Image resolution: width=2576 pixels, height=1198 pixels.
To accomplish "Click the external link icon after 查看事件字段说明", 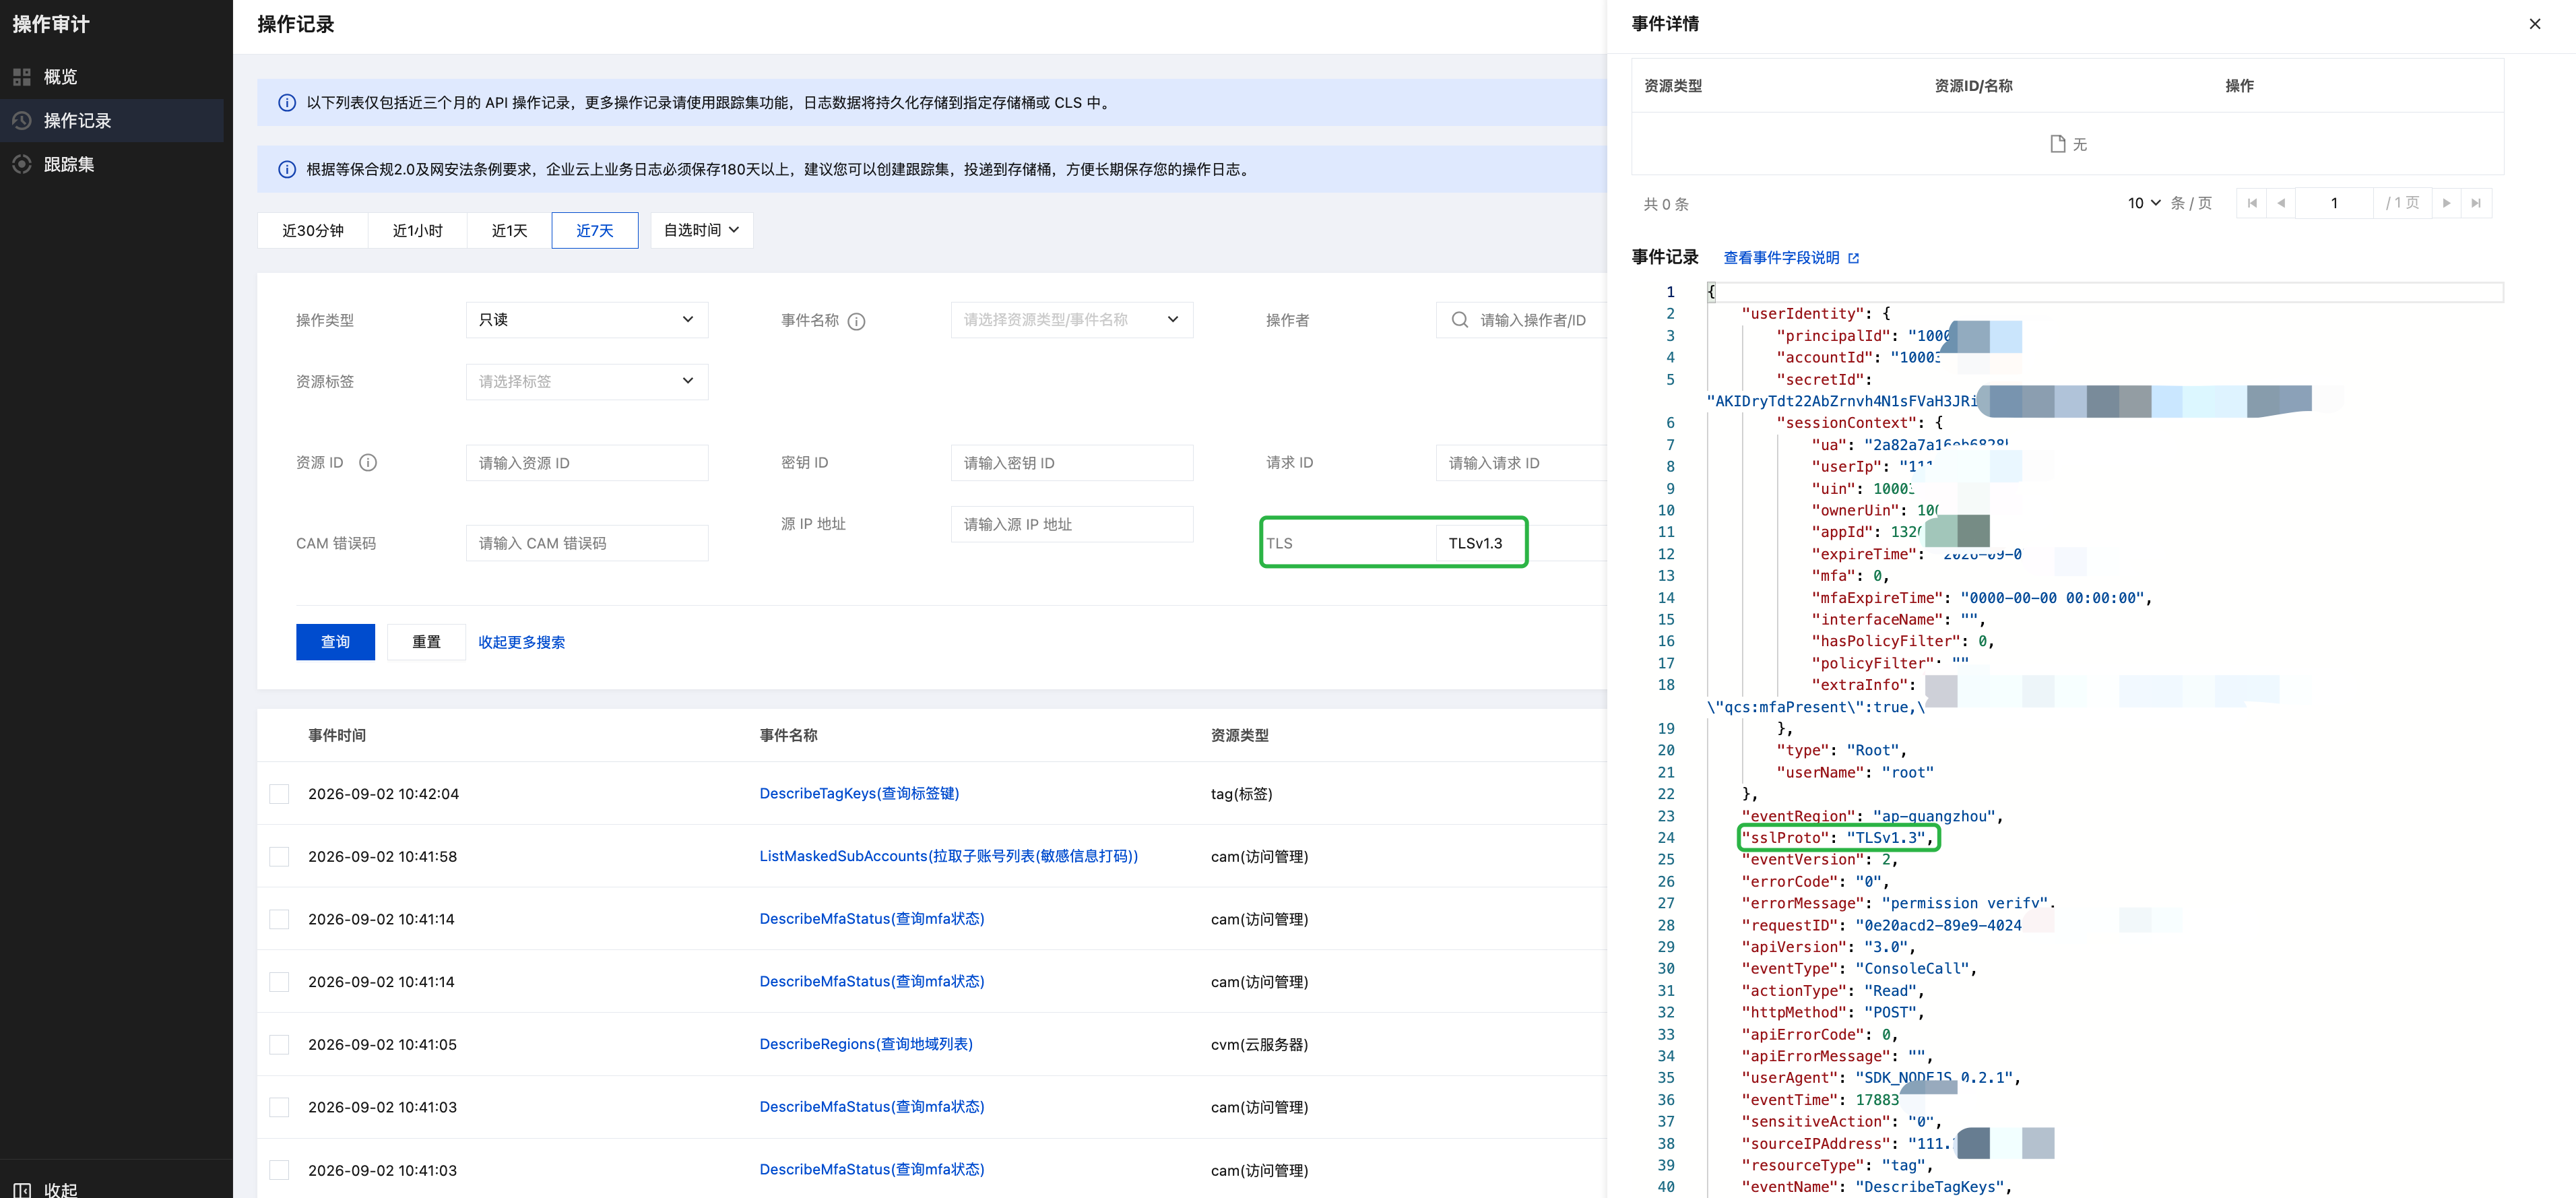I will (x=1853, y=258).
